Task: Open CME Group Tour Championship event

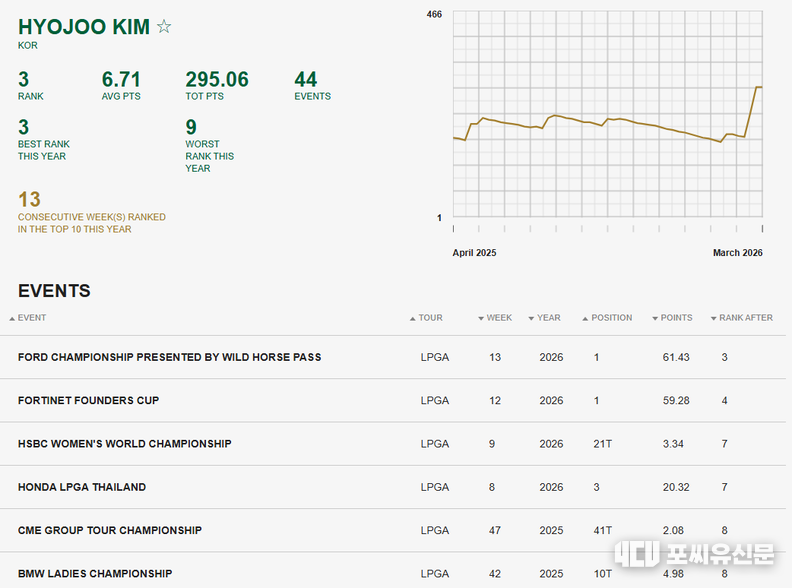Action: point(110,530)
